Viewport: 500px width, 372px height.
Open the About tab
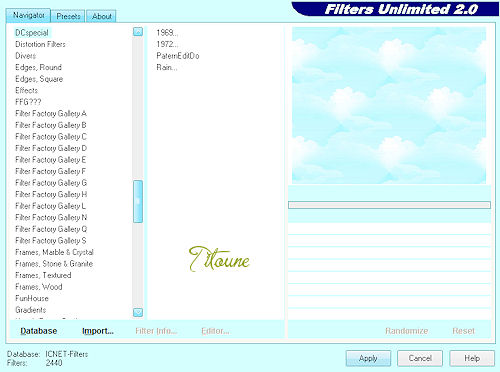coord(101,16)
